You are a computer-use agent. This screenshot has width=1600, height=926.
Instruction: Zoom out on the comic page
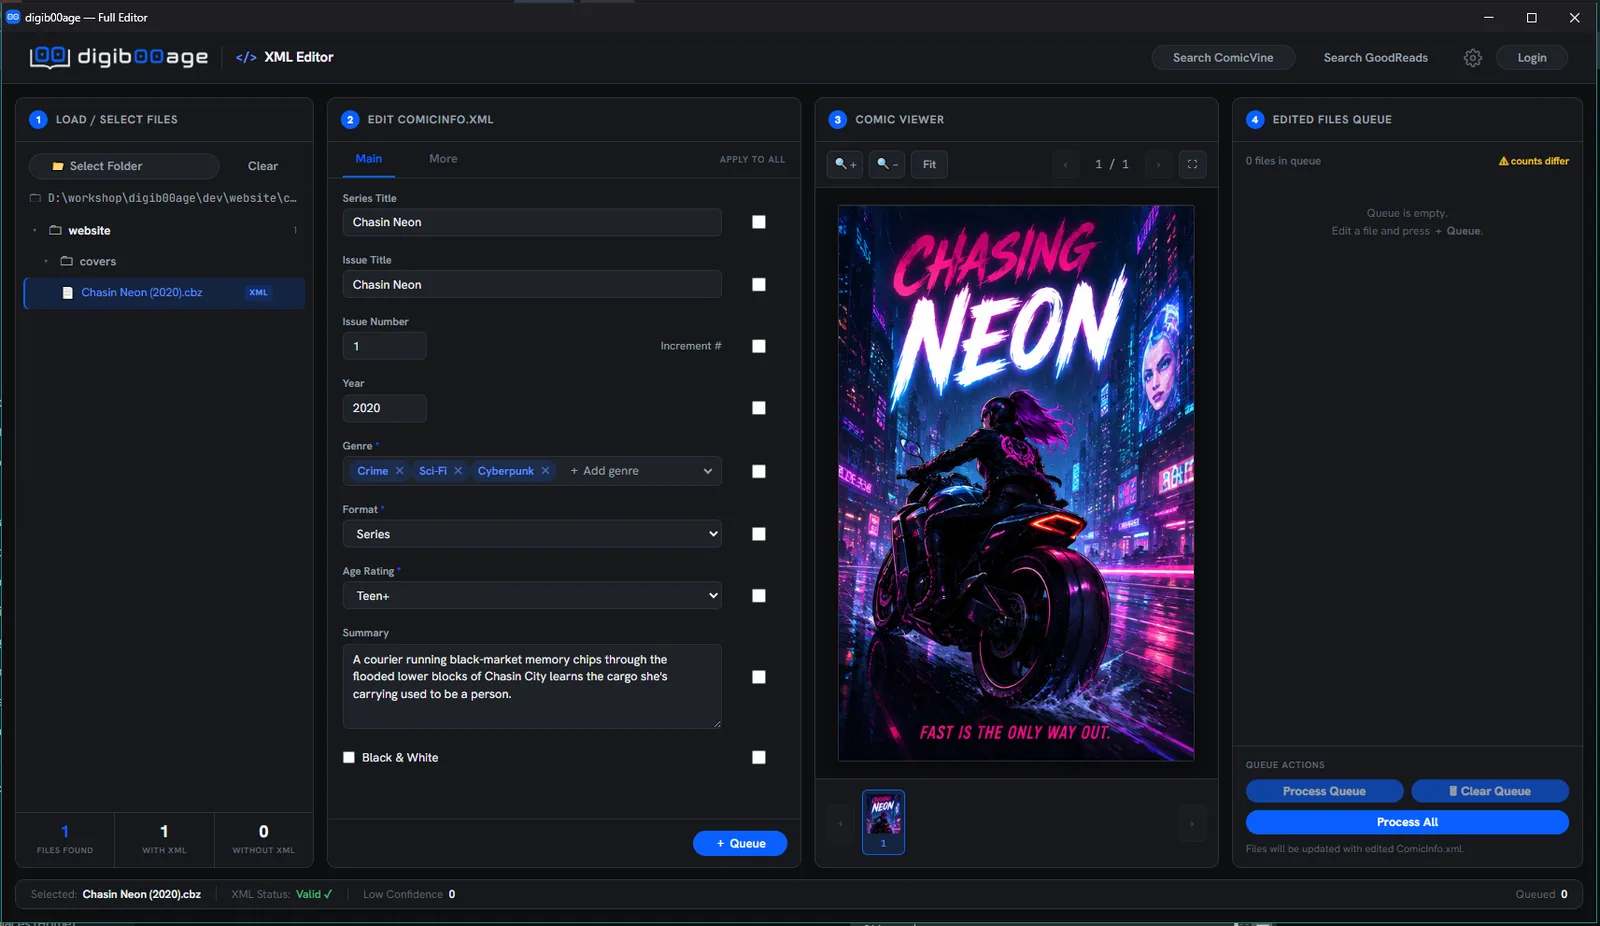point(887,164)
